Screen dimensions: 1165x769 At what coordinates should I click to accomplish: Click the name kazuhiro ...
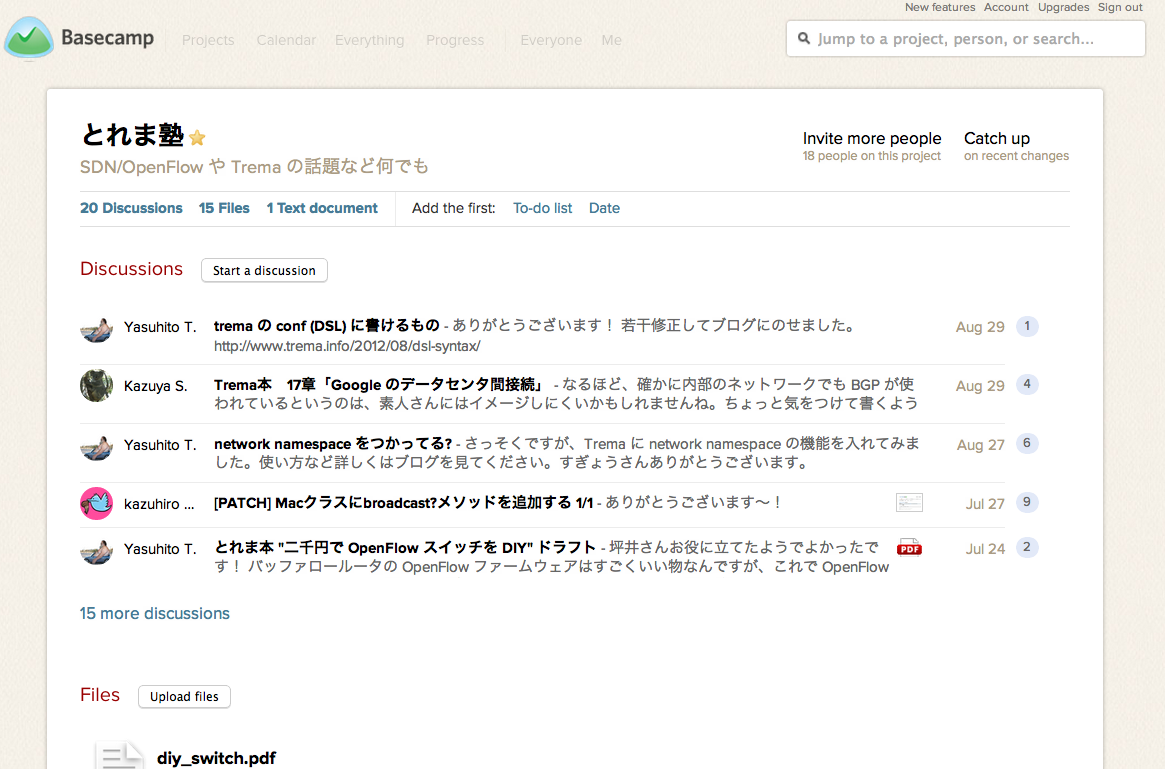pos(159,504)
